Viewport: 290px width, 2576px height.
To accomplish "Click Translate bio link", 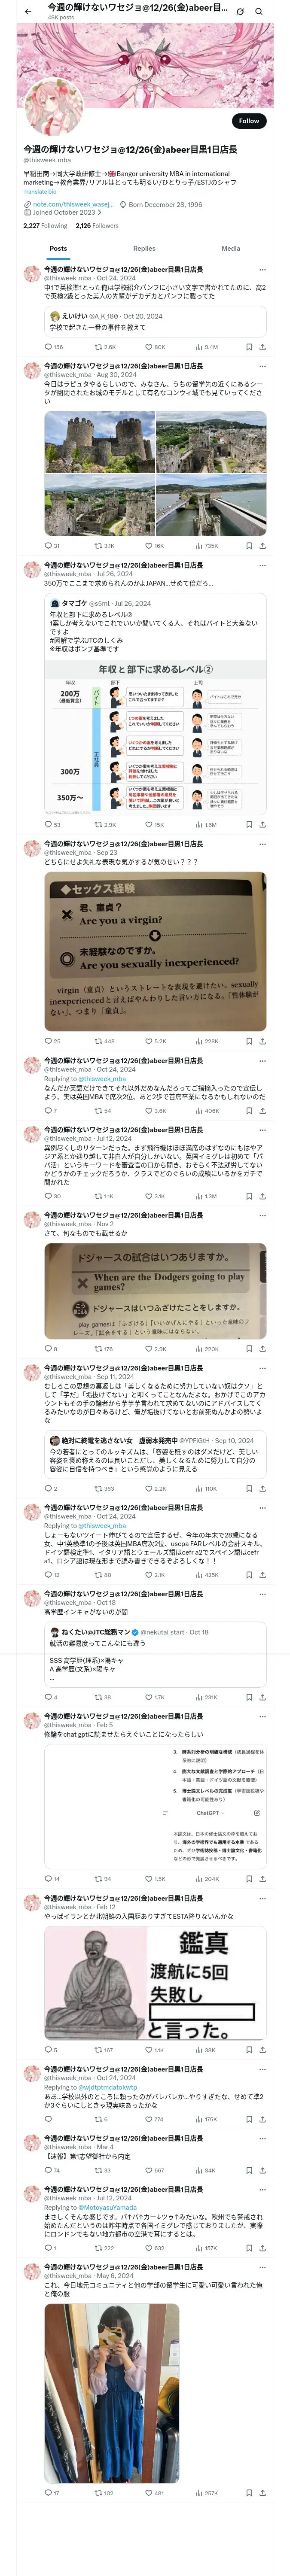I will click(41, 192).
